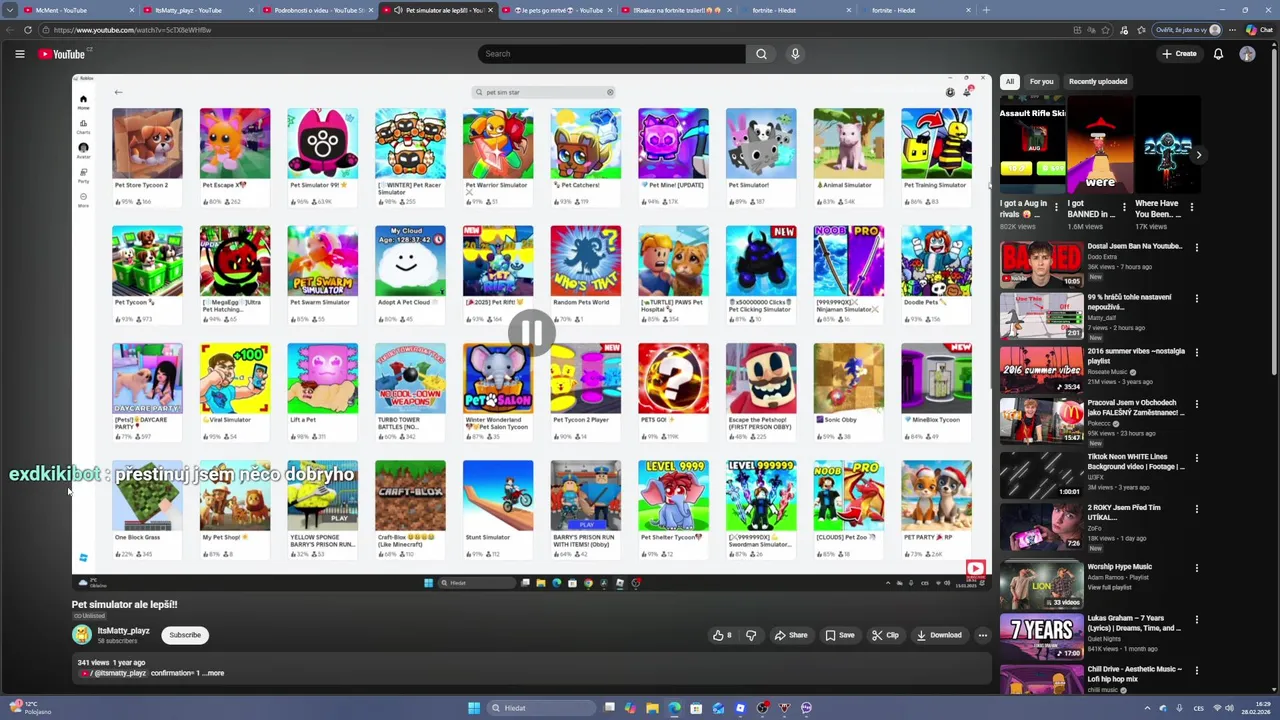Open the video title 'Pet simulator ale lepší!!'
Viewport: 1280px width, 720px height.
pyautogui.click(x=124, y=604)
